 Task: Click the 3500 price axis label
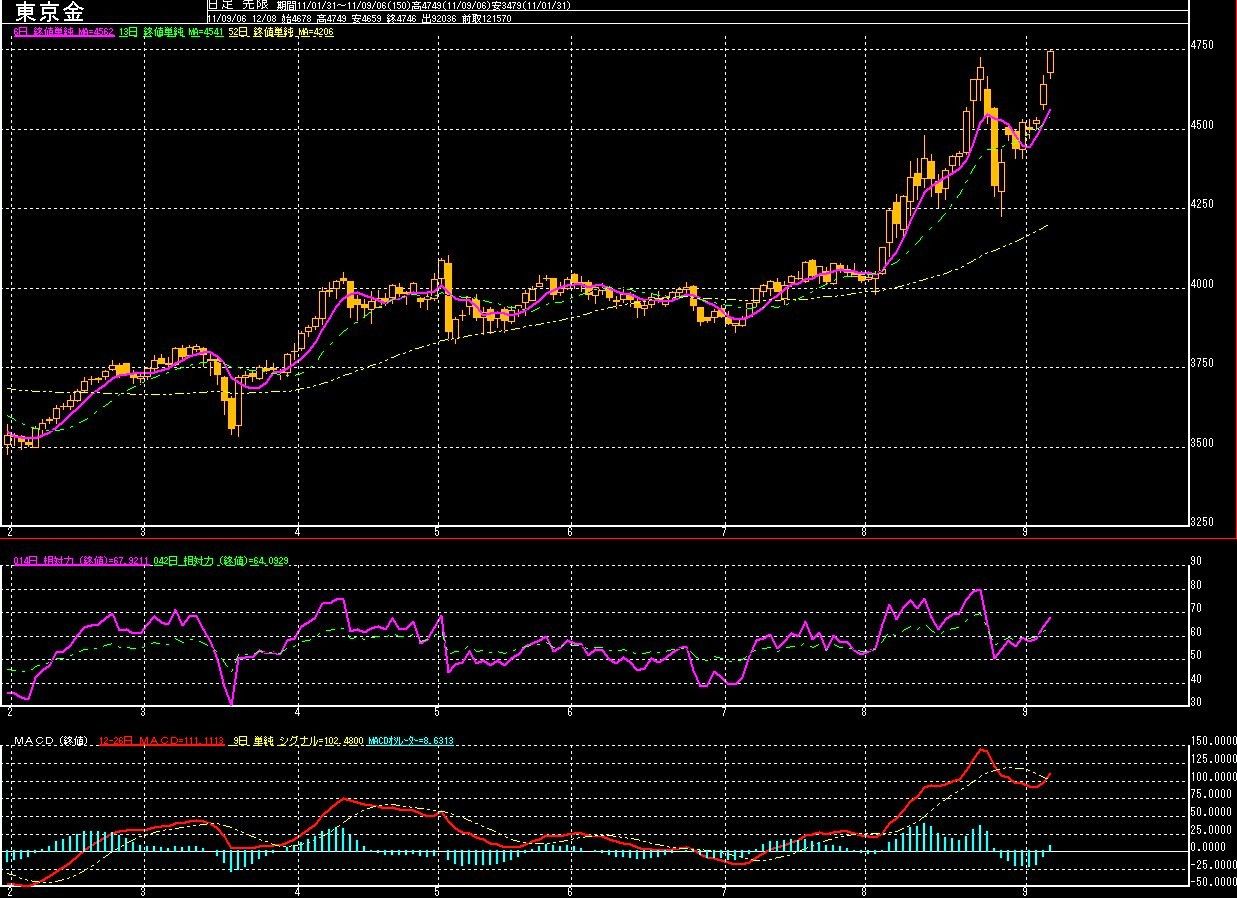point(1202,443)
